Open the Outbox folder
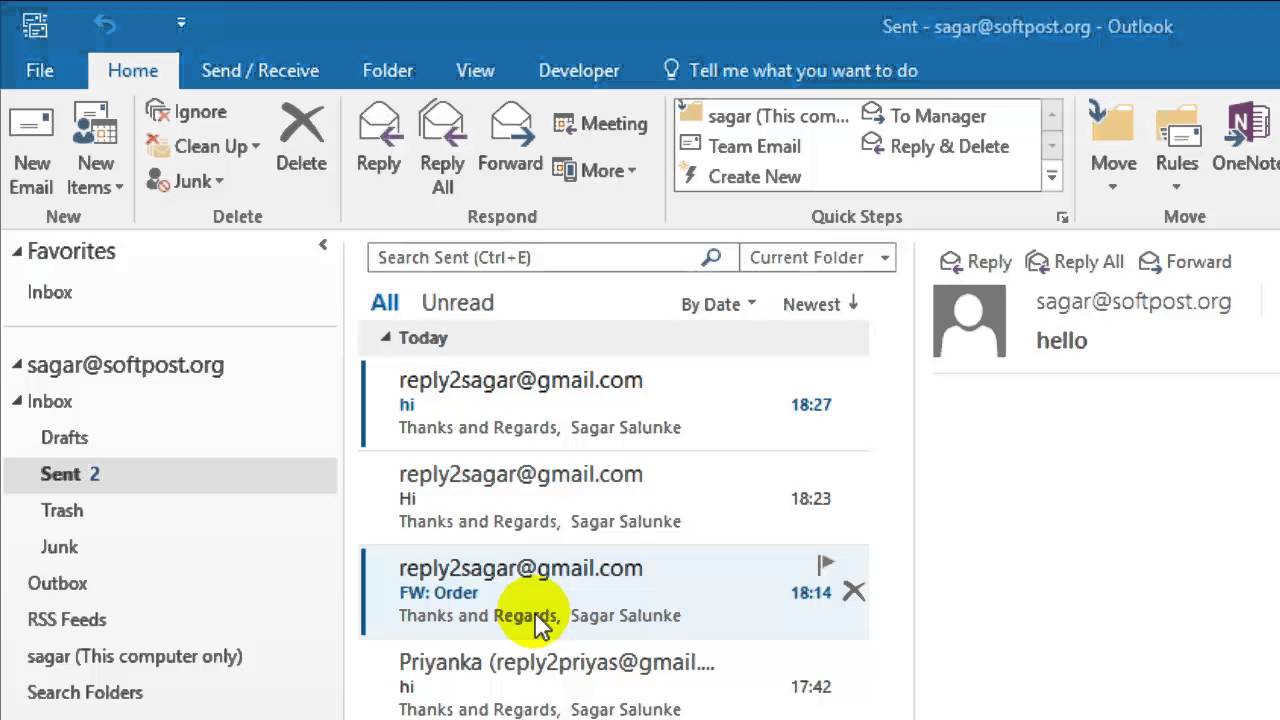The height and width of the screenshot is (720, 1280). (57, 583)
